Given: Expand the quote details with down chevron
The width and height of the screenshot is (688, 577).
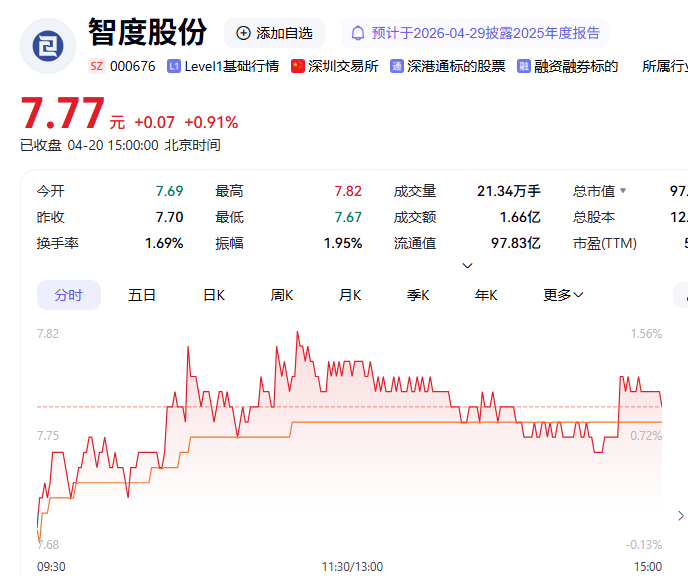Looking at the screenshot, I should (468, 265).
